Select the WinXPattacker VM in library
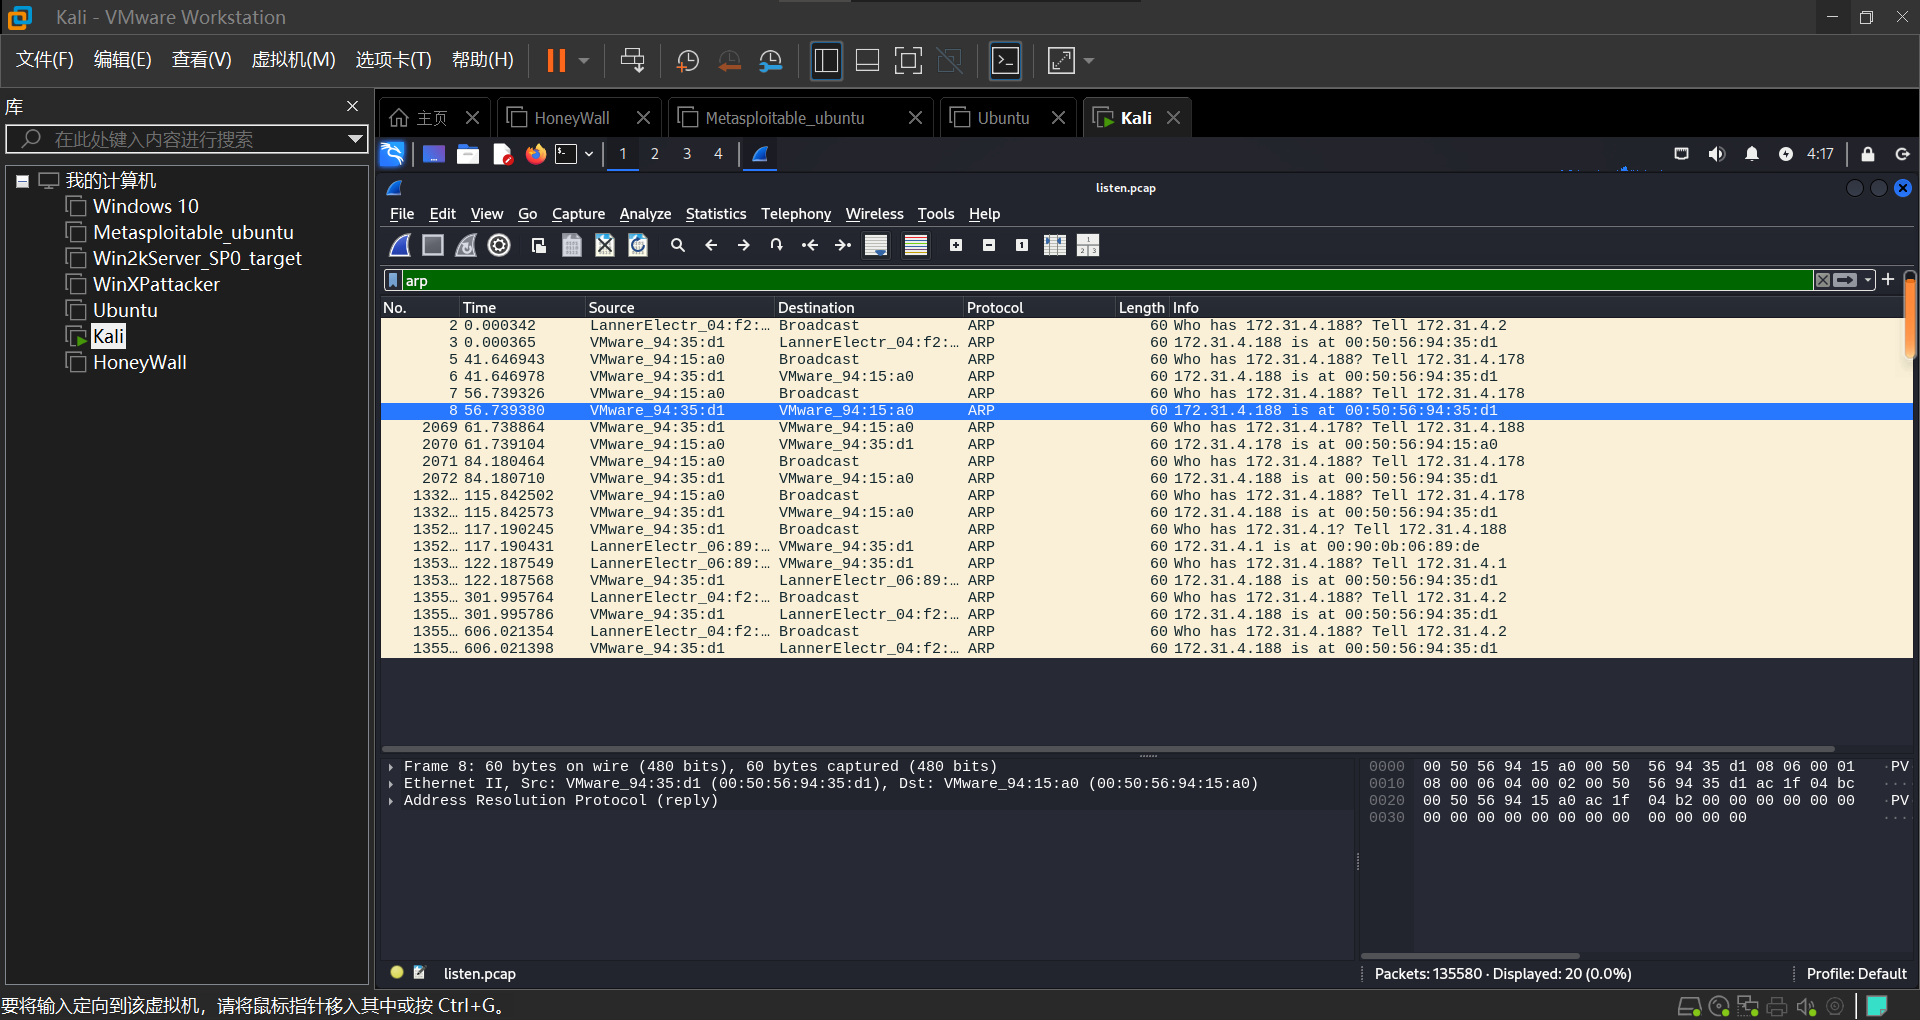The height and width of the screenshot is (1020, 1920). pos(156,284)
